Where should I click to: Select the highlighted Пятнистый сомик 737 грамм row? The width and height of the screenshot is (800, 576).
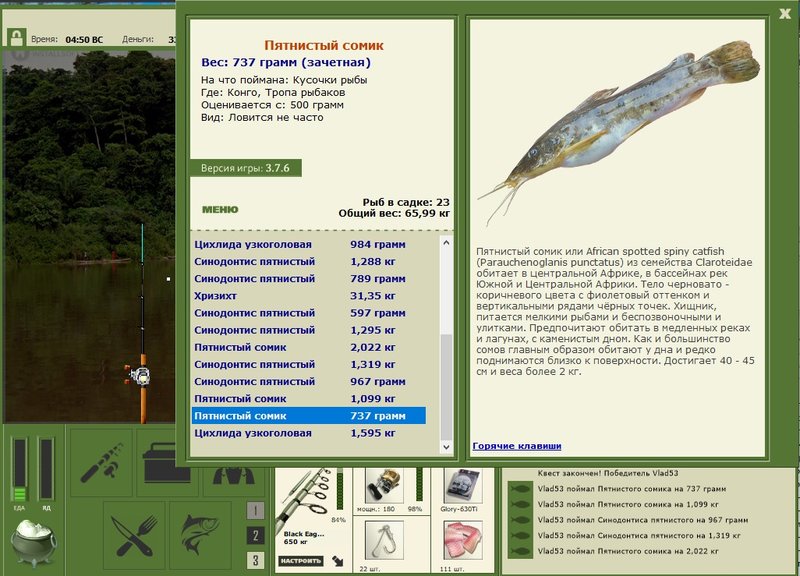(309, 416)
